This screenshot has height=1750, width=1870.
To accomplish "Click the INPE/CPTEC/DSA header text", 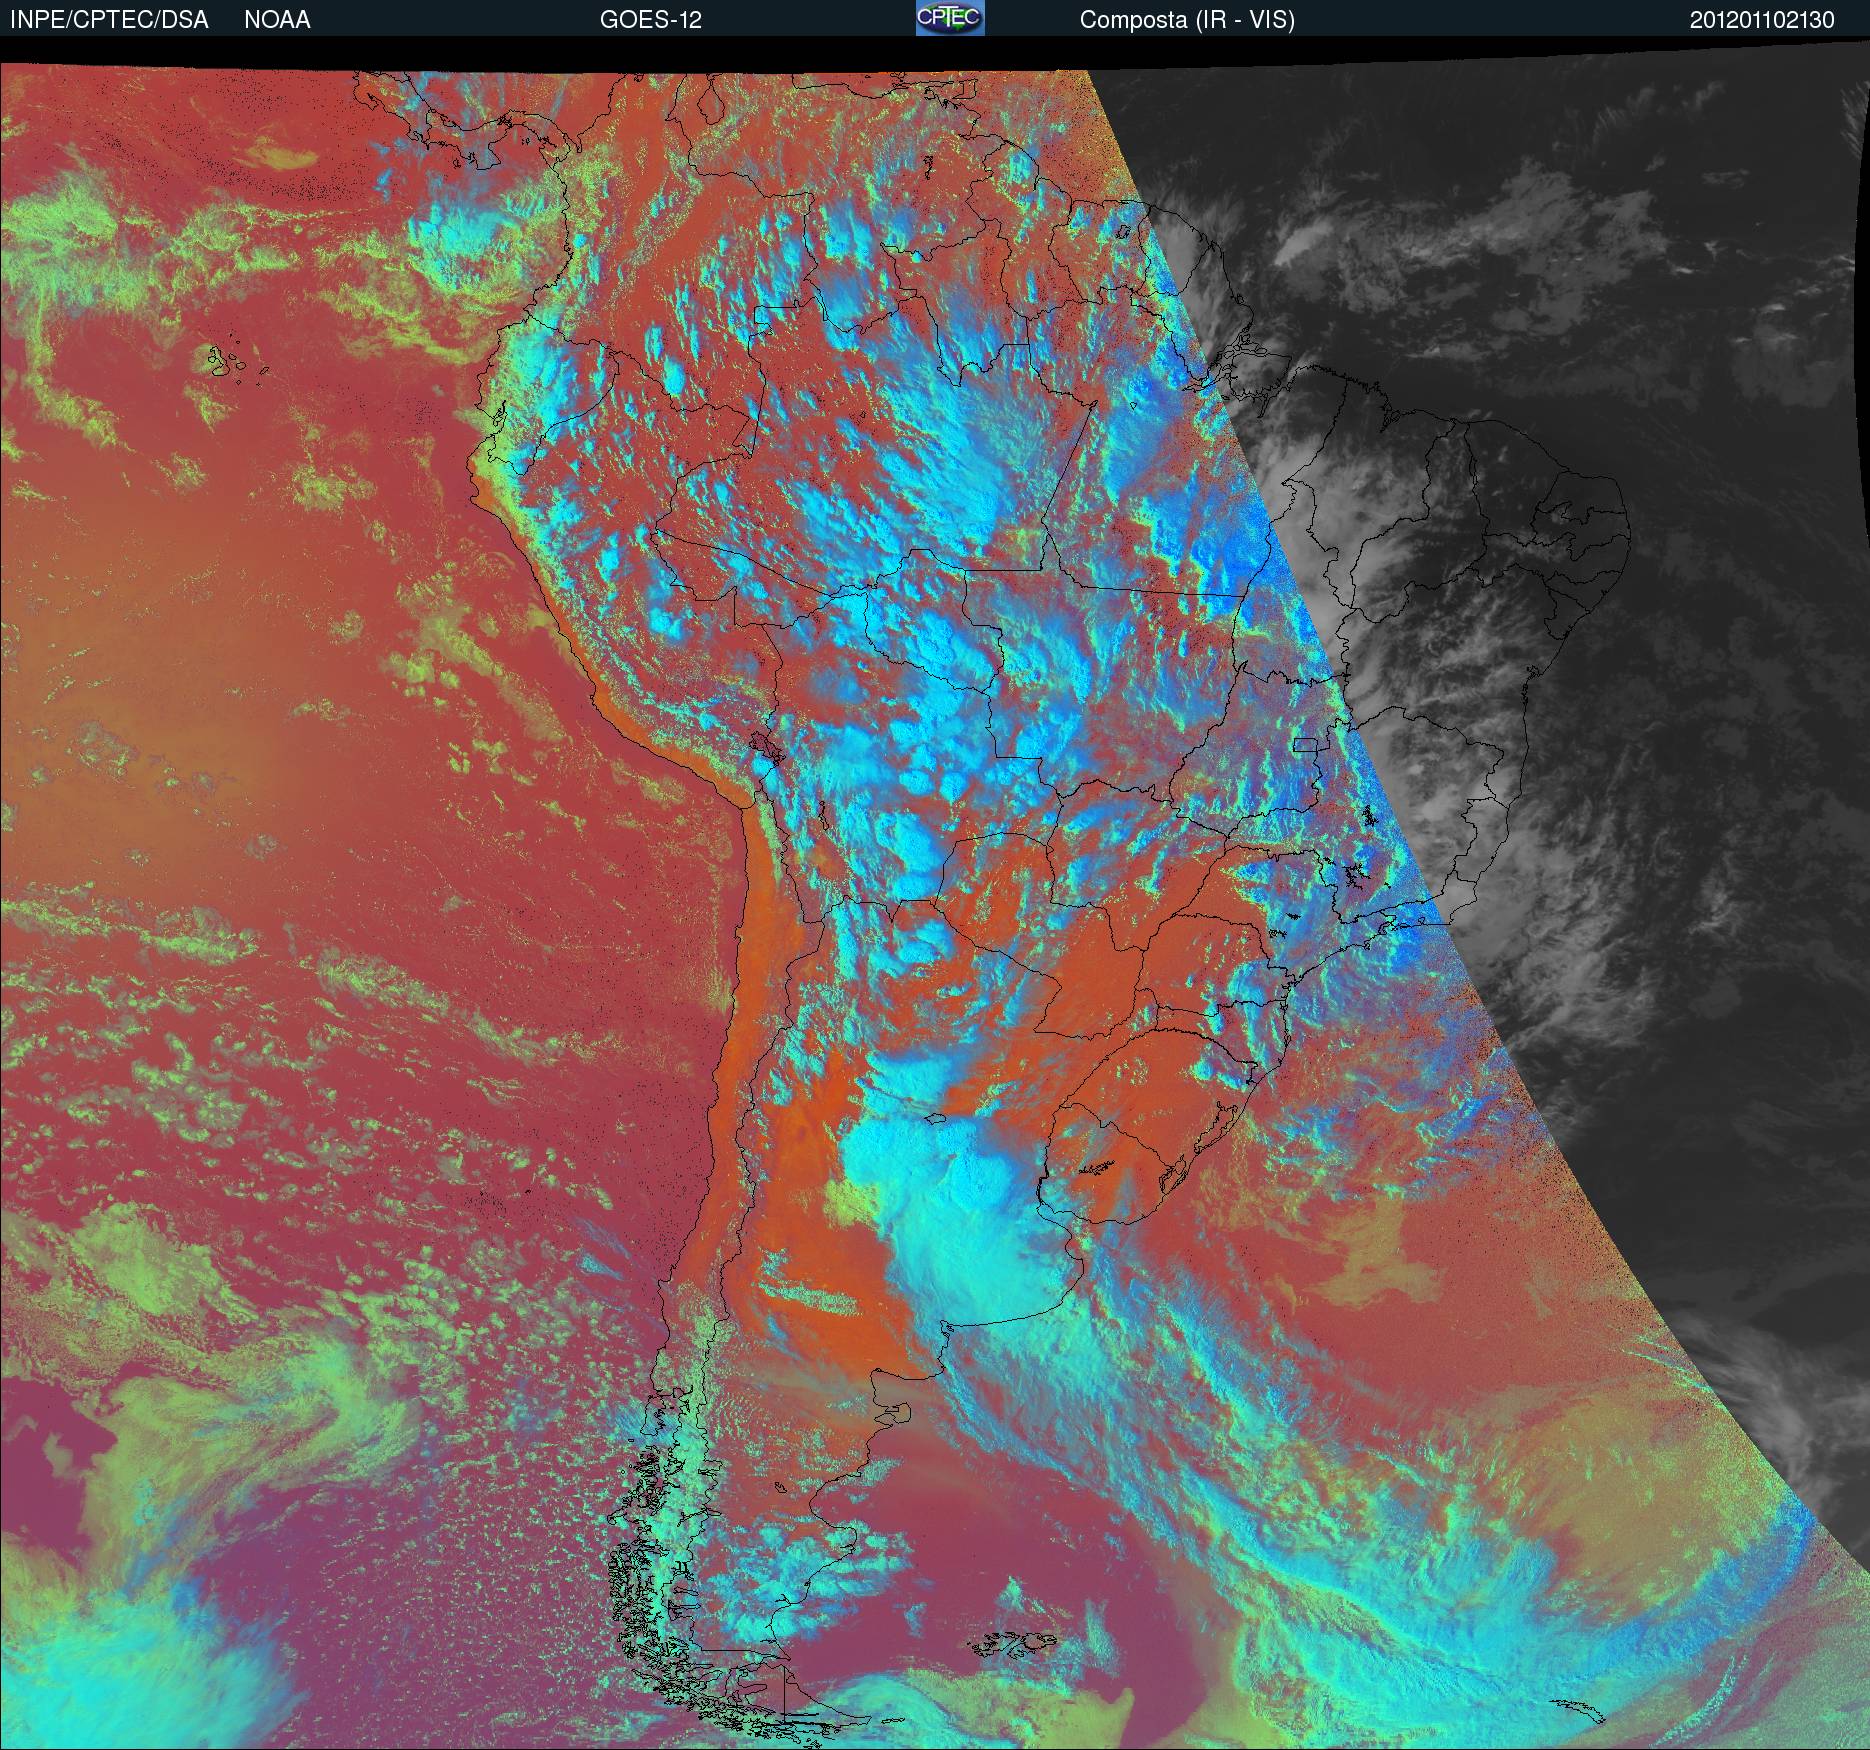I will (x=109, y=20).
